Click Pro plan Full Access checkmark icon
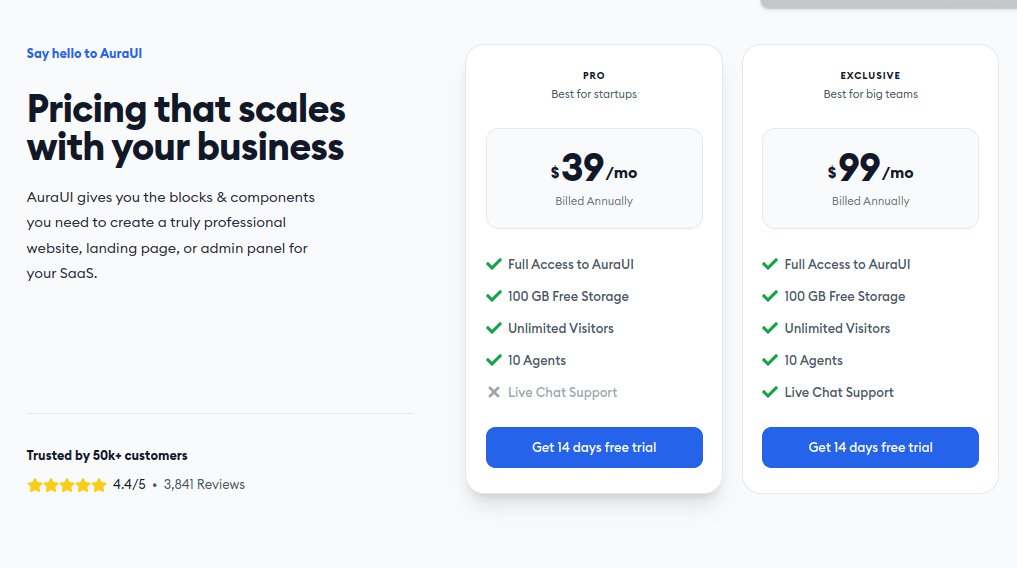 [x=494, y=264]
